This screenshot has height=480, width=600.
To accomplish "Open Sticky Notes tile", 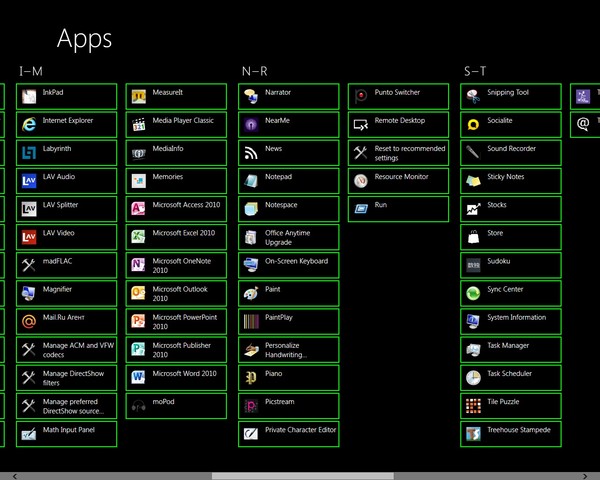I will (x=511, y=181).
